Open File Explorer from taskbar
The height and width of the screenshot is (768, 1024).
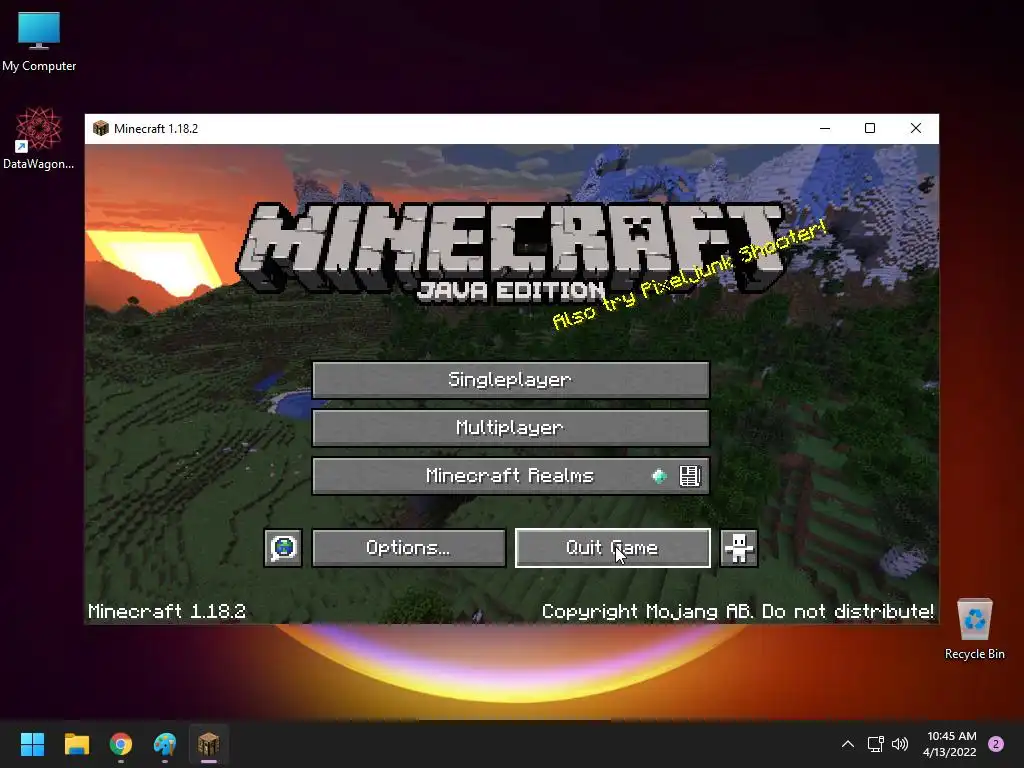coord(76,744)
